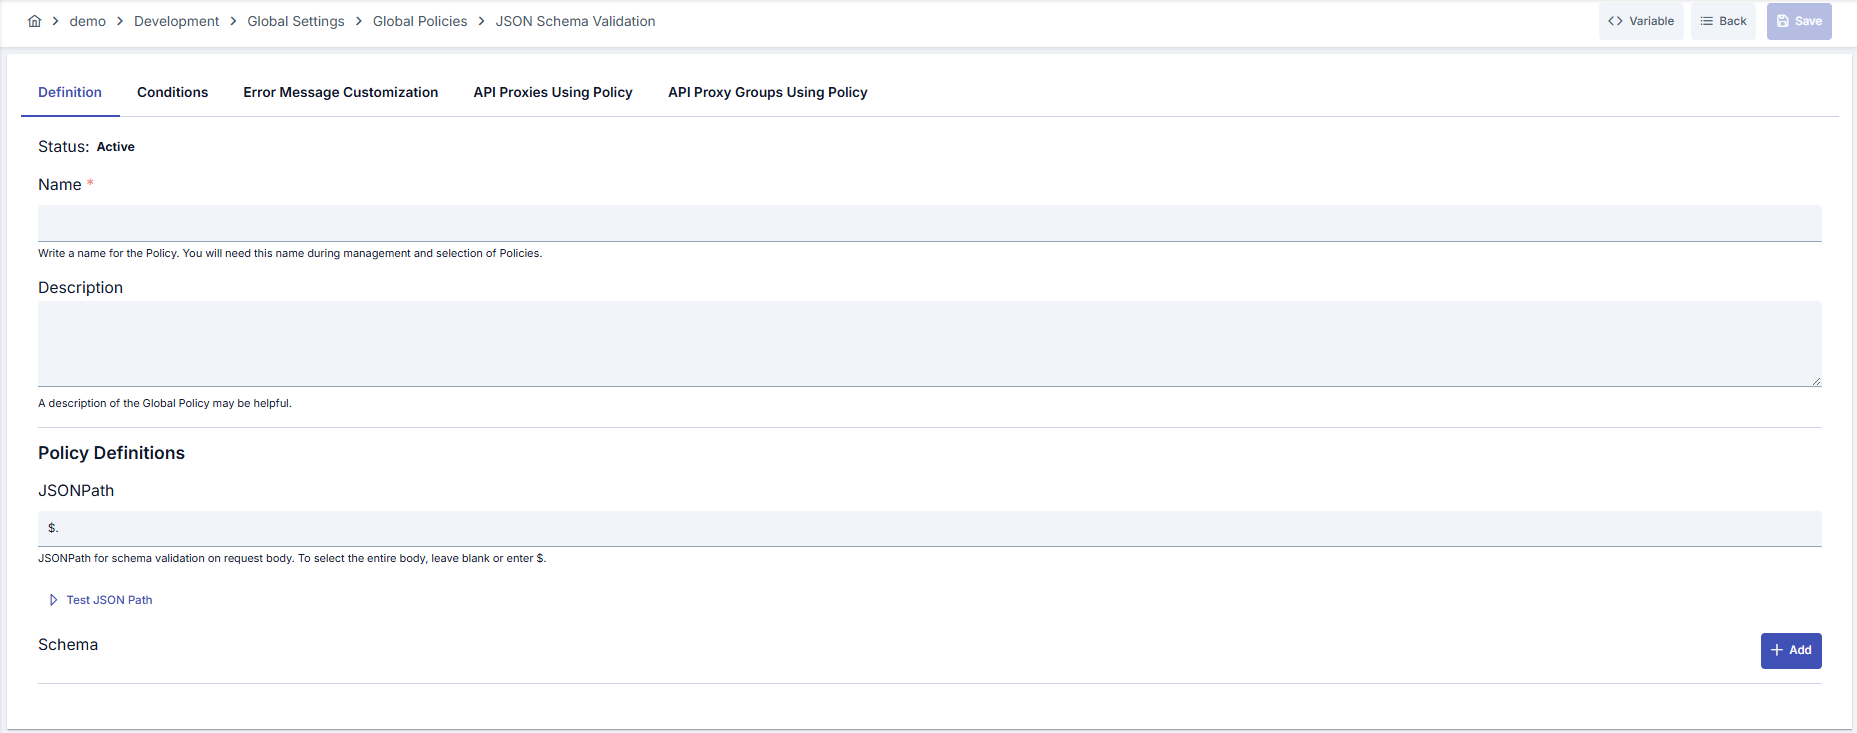Focus the Name input field
Viewport: 1857px width, 733px height.
click(930, 223)
